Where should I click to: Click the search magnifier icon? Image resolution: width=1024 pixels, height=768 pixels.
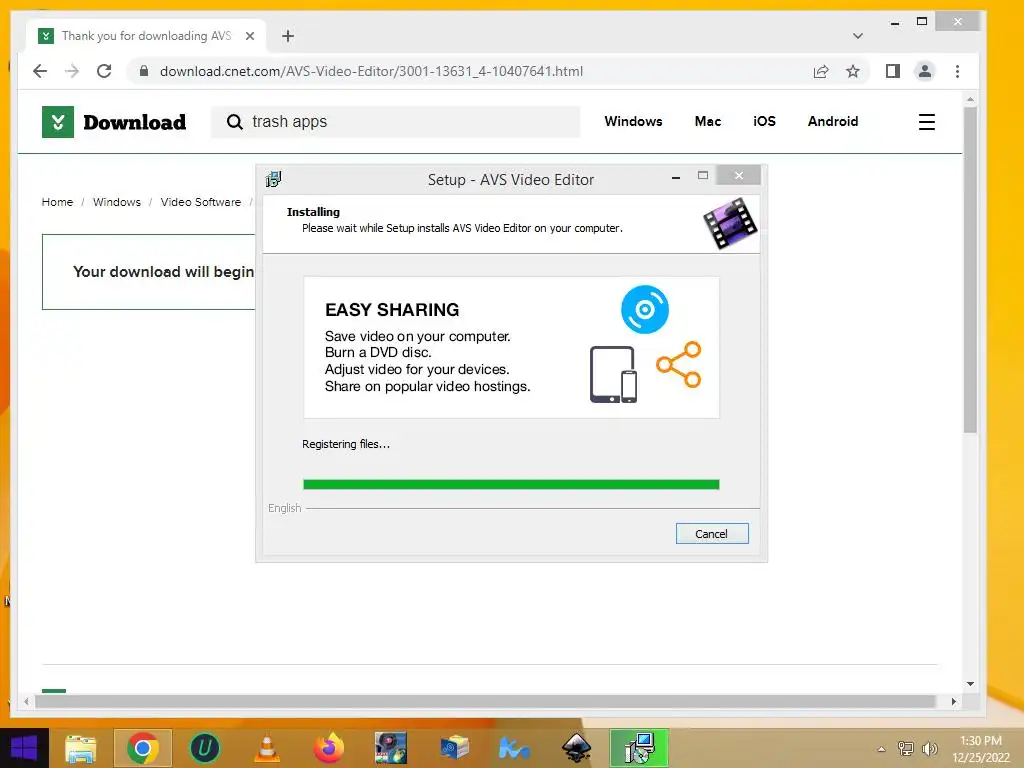234,121
